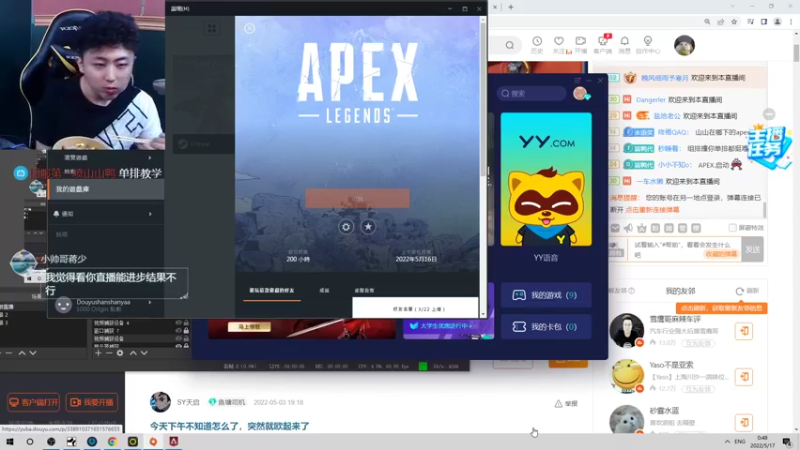Favorite Apex Legends with the star icon
The width and height of the screenshot is (800, 450).
tap(368, 227)
